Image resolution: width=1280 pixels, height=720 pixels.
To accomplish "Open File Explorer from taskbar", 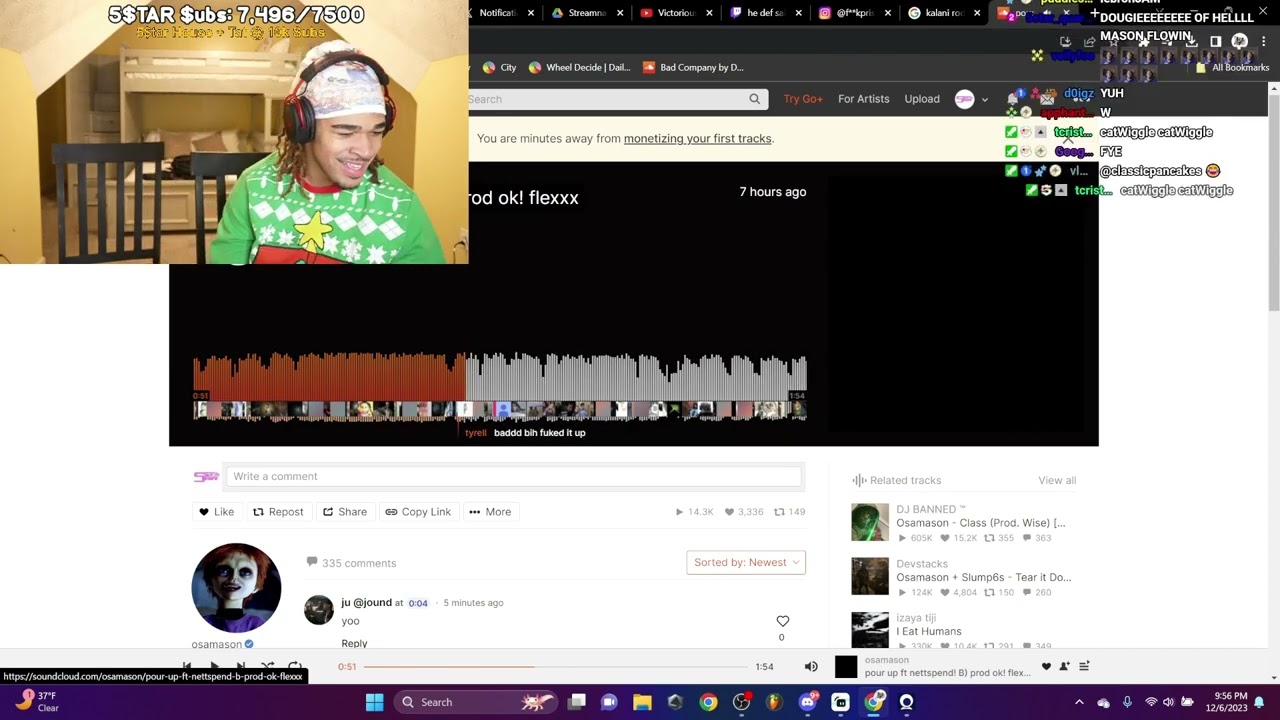I will [x=642, y=702].
